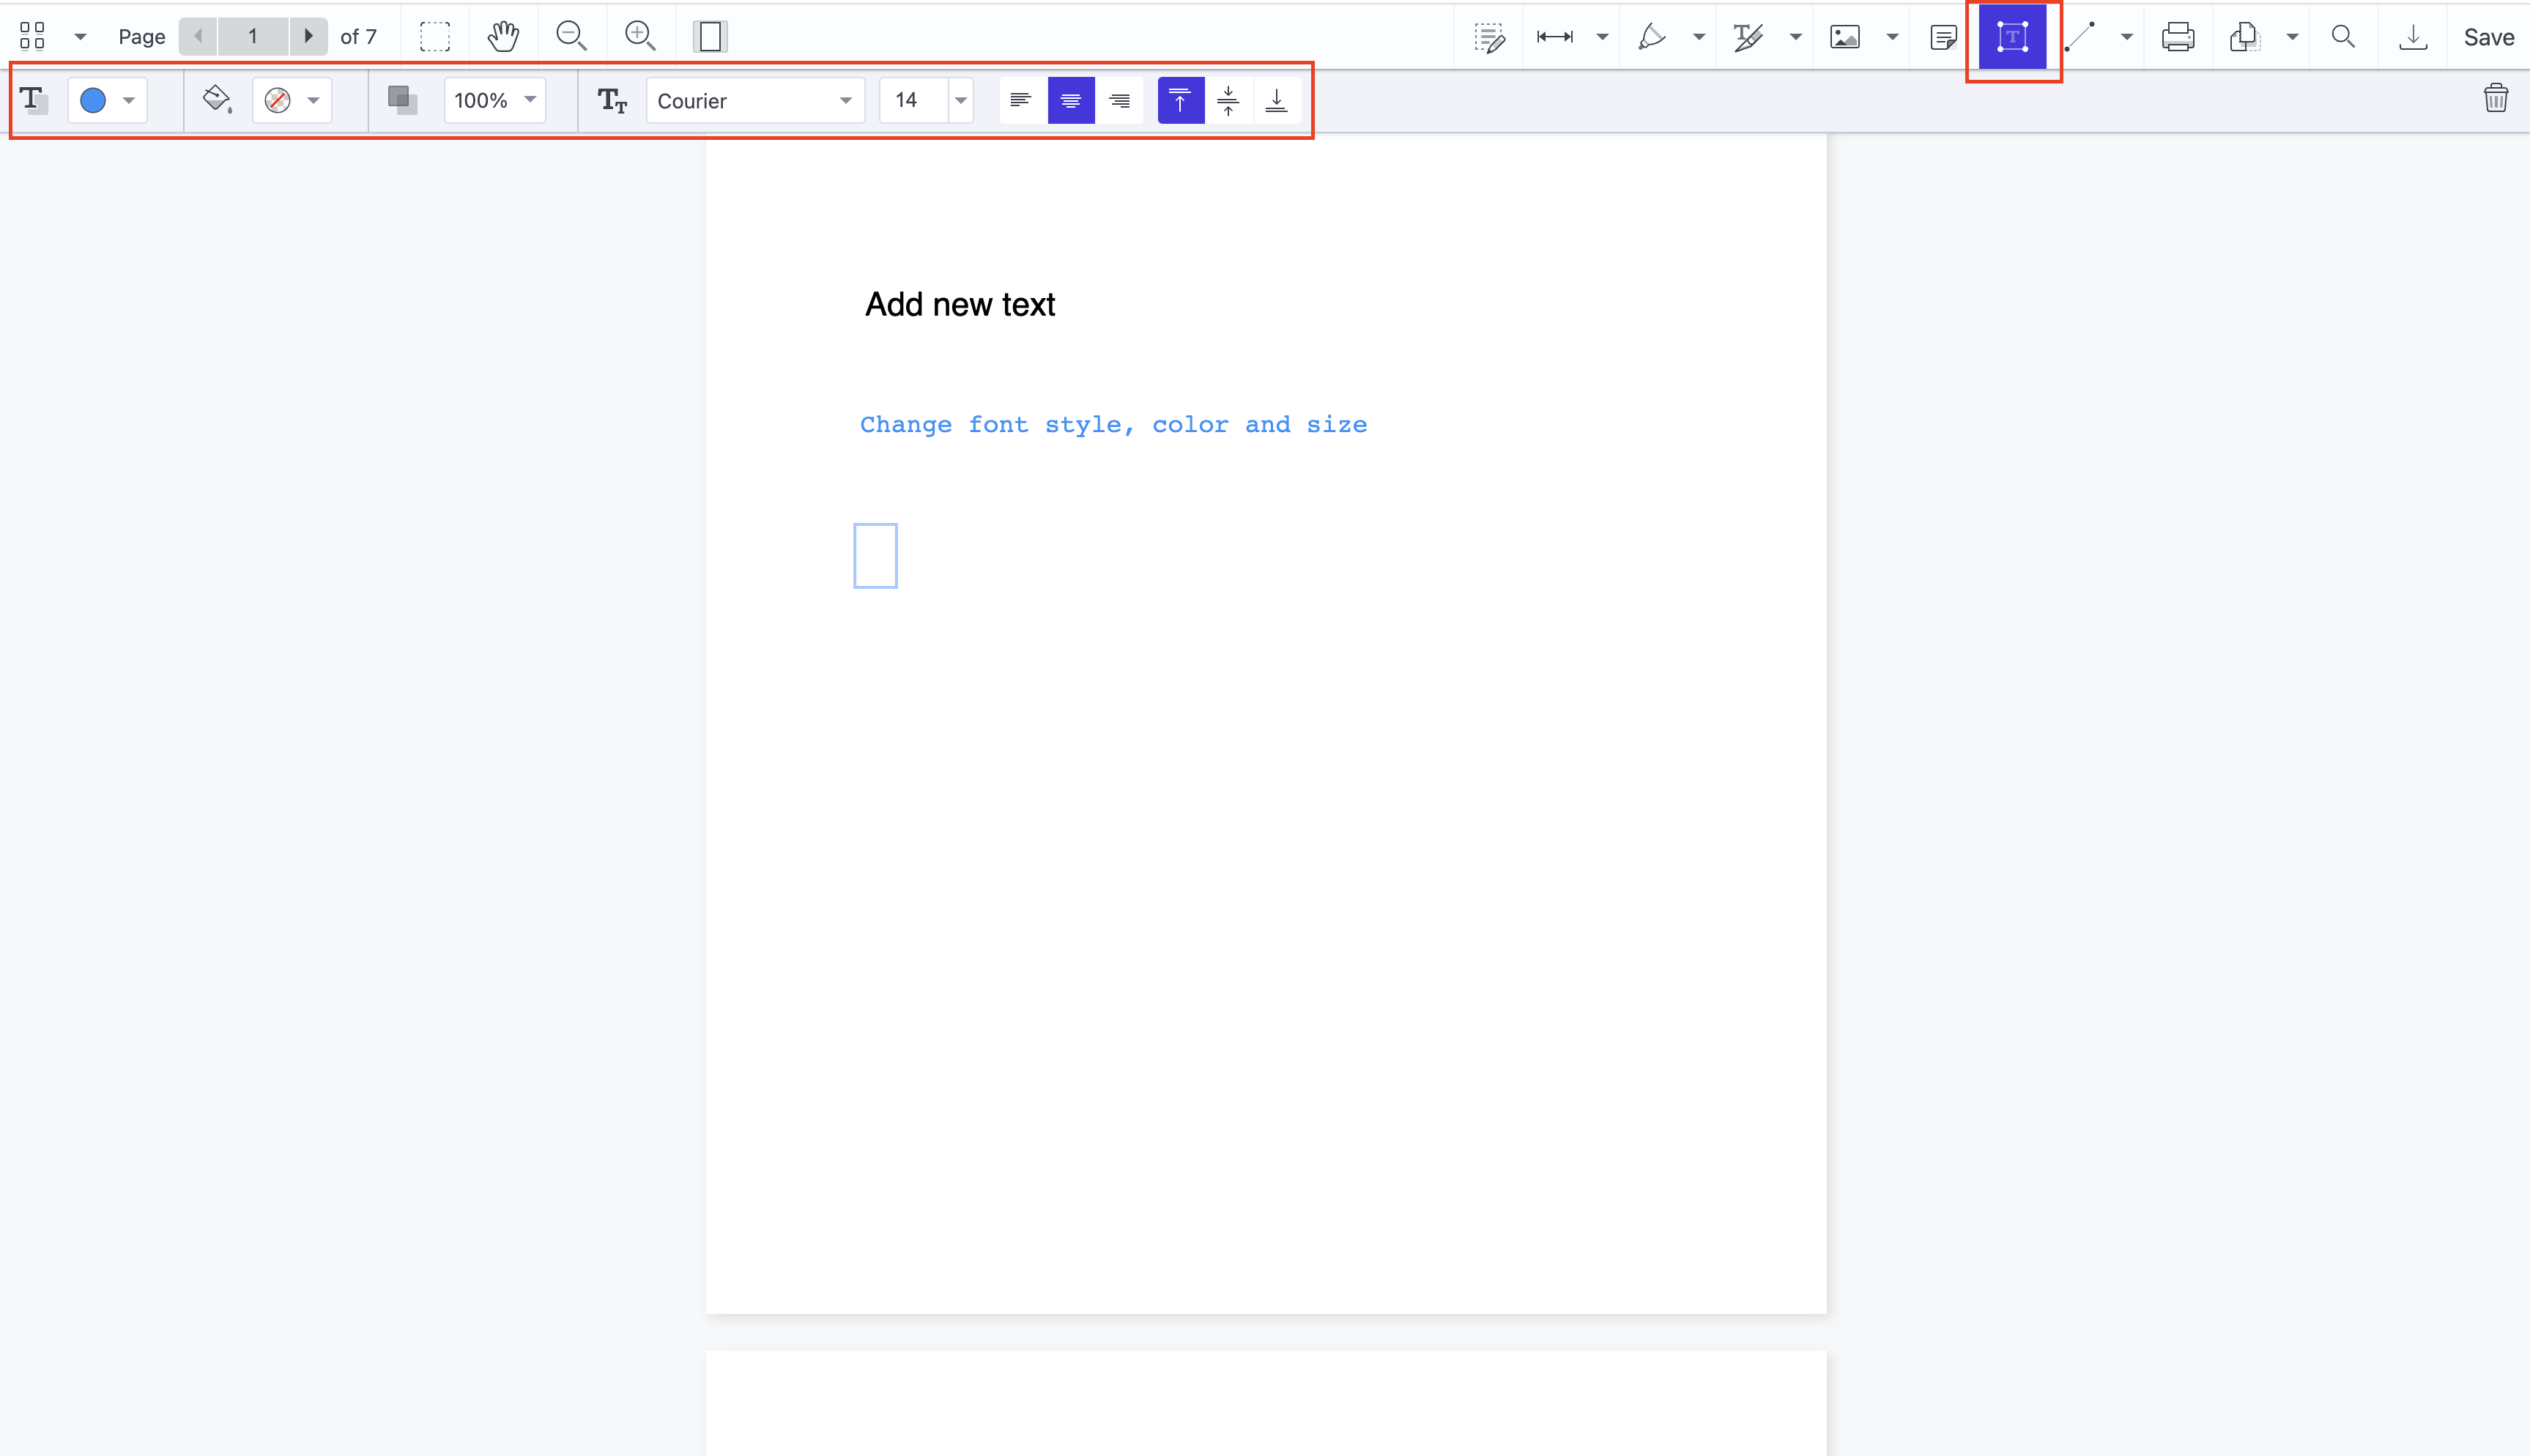Print the current document

[x=2179, y=36]
